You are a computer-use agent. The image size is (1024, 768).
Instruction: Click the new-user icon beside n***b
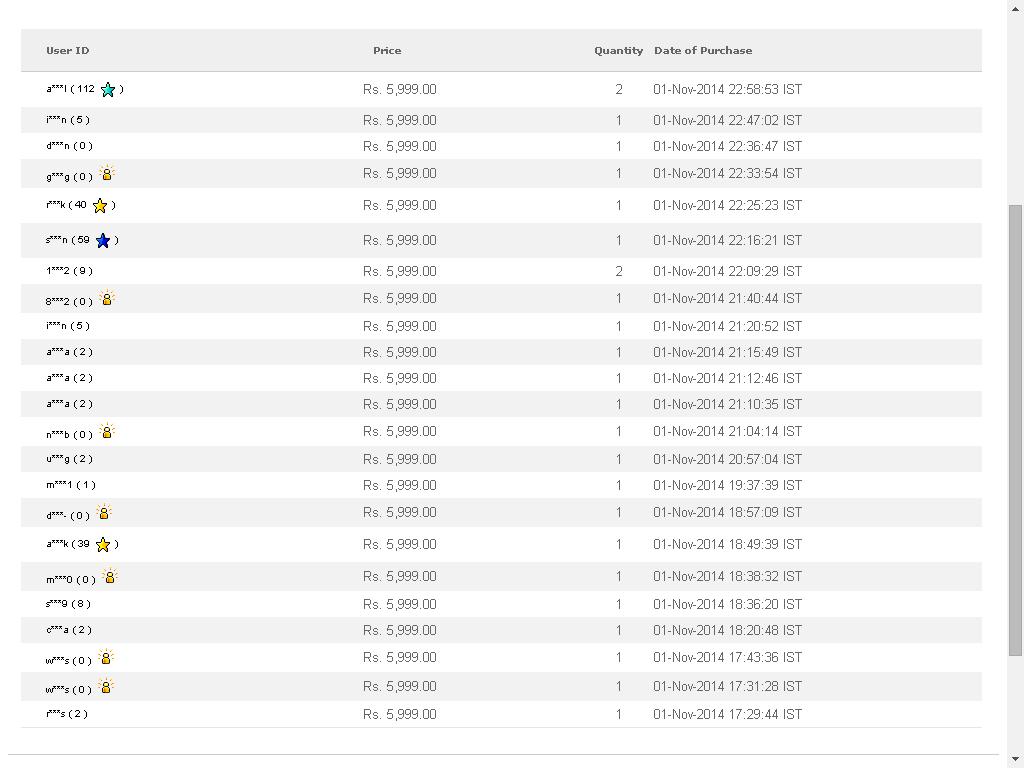tap(107, 431)
